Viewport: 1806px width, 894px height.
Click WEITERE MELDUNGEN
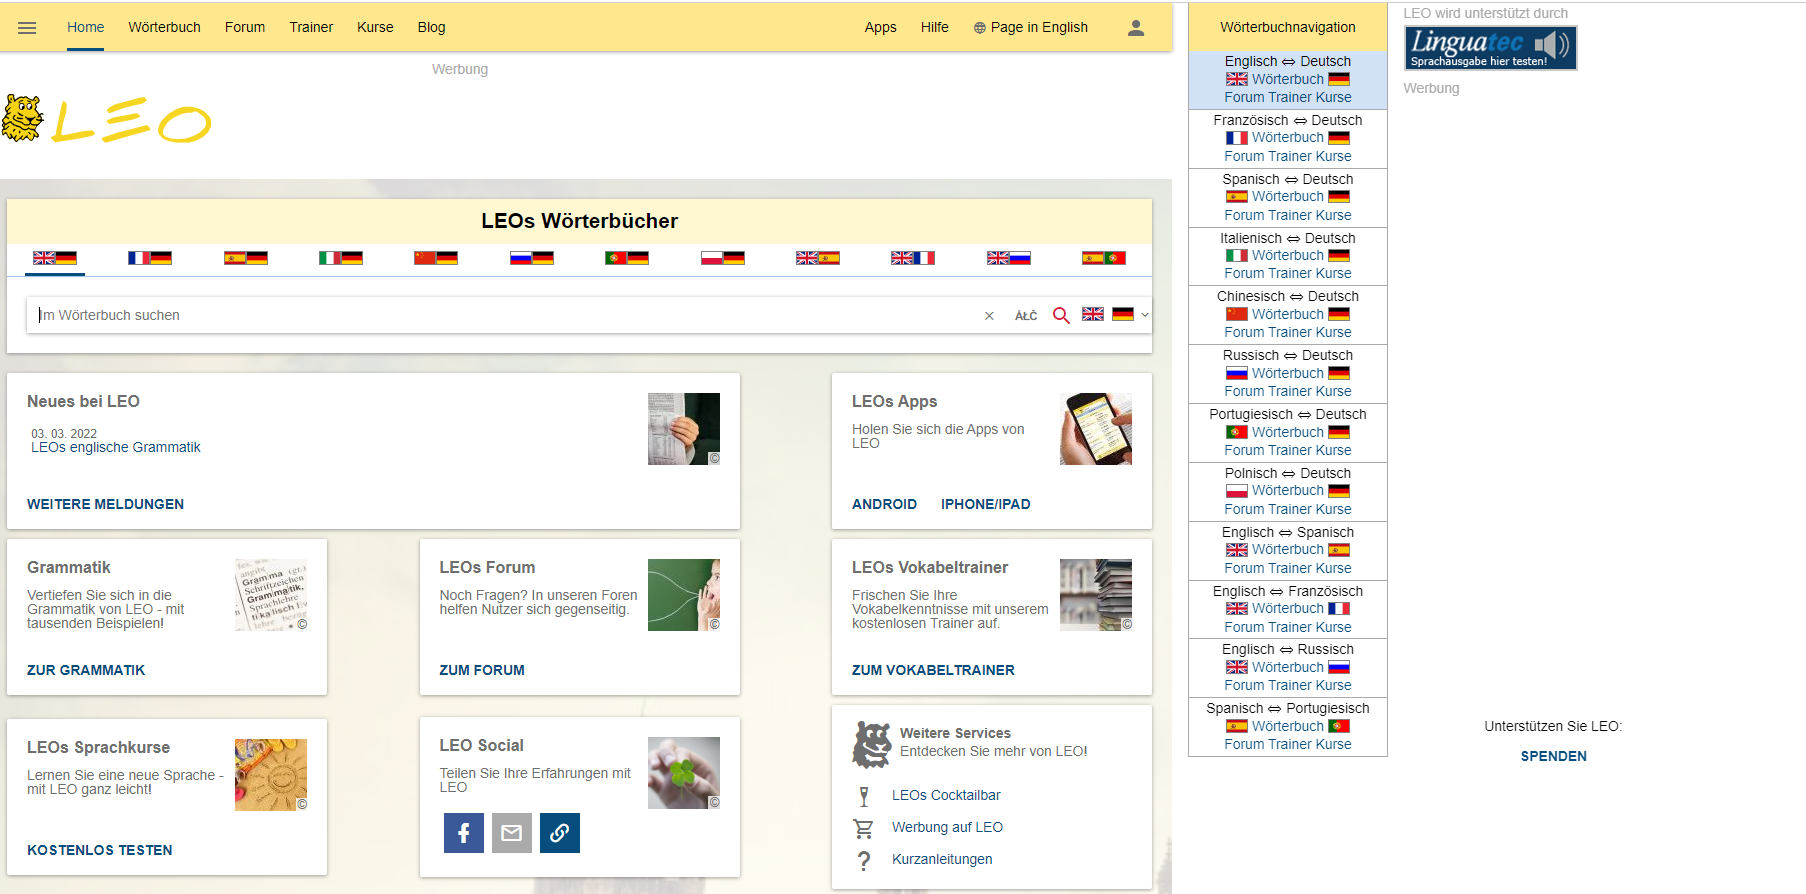[105, 505]
